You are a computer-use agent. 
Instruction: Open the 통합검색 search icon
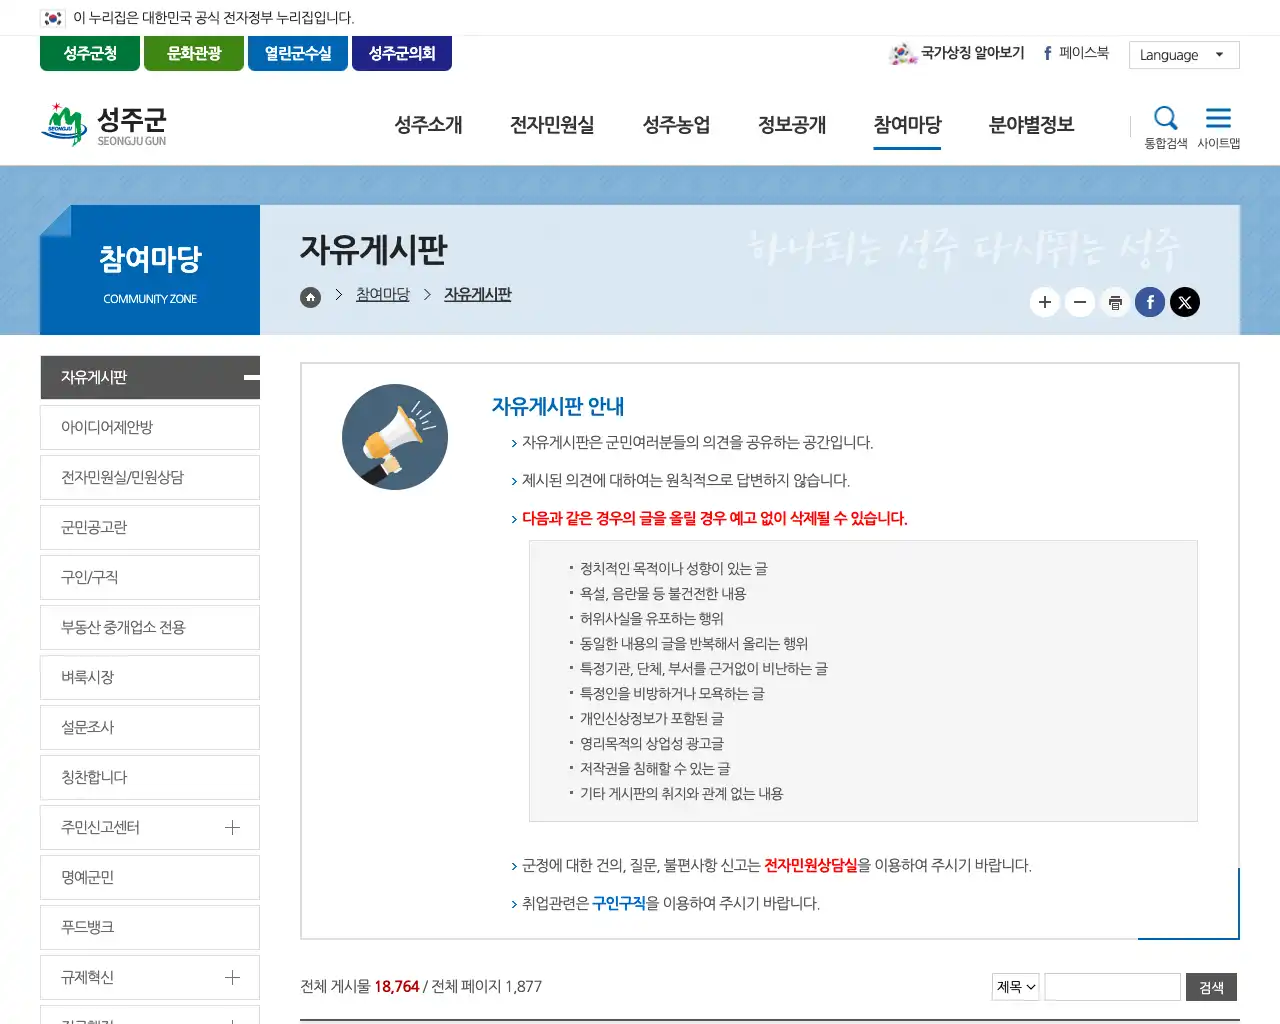1165,127
